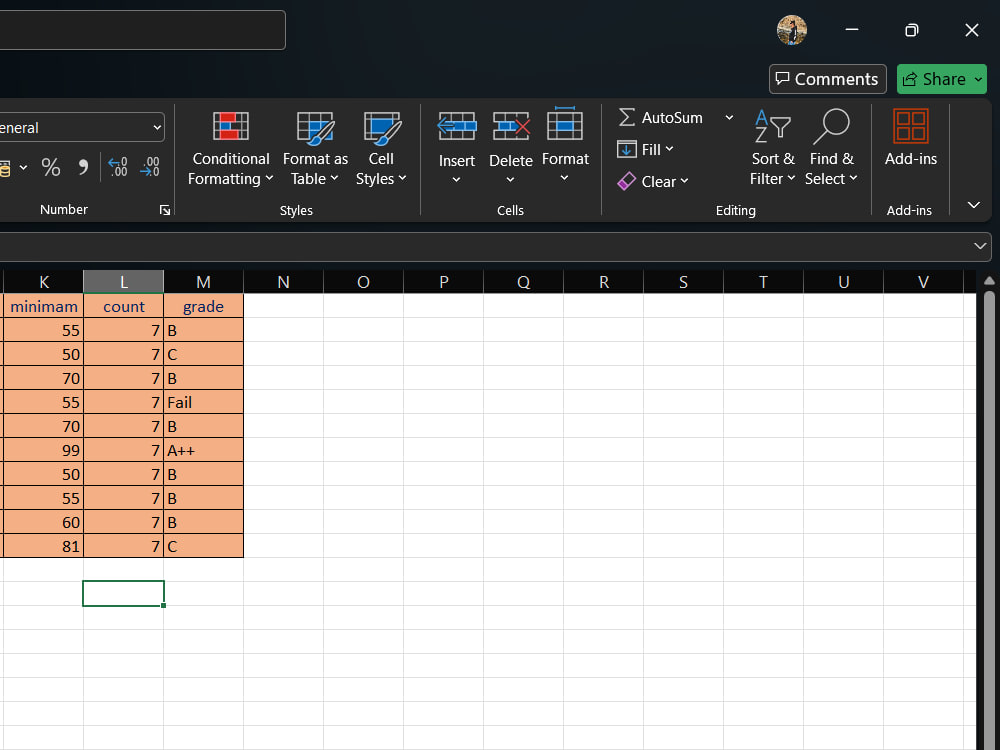Click the title bar search box
The width and height of the screenshot is (1000, 750).
[x=142, y=30]
